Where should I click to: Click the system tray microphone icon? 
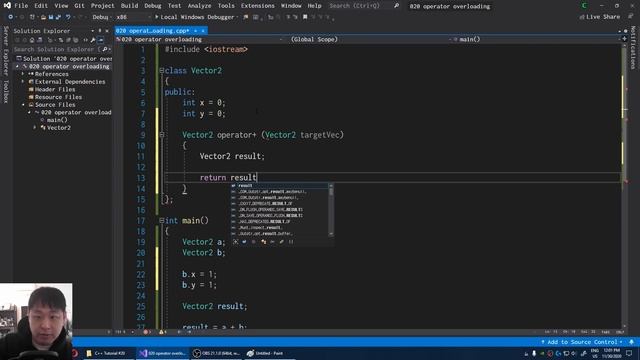(534, 353)
